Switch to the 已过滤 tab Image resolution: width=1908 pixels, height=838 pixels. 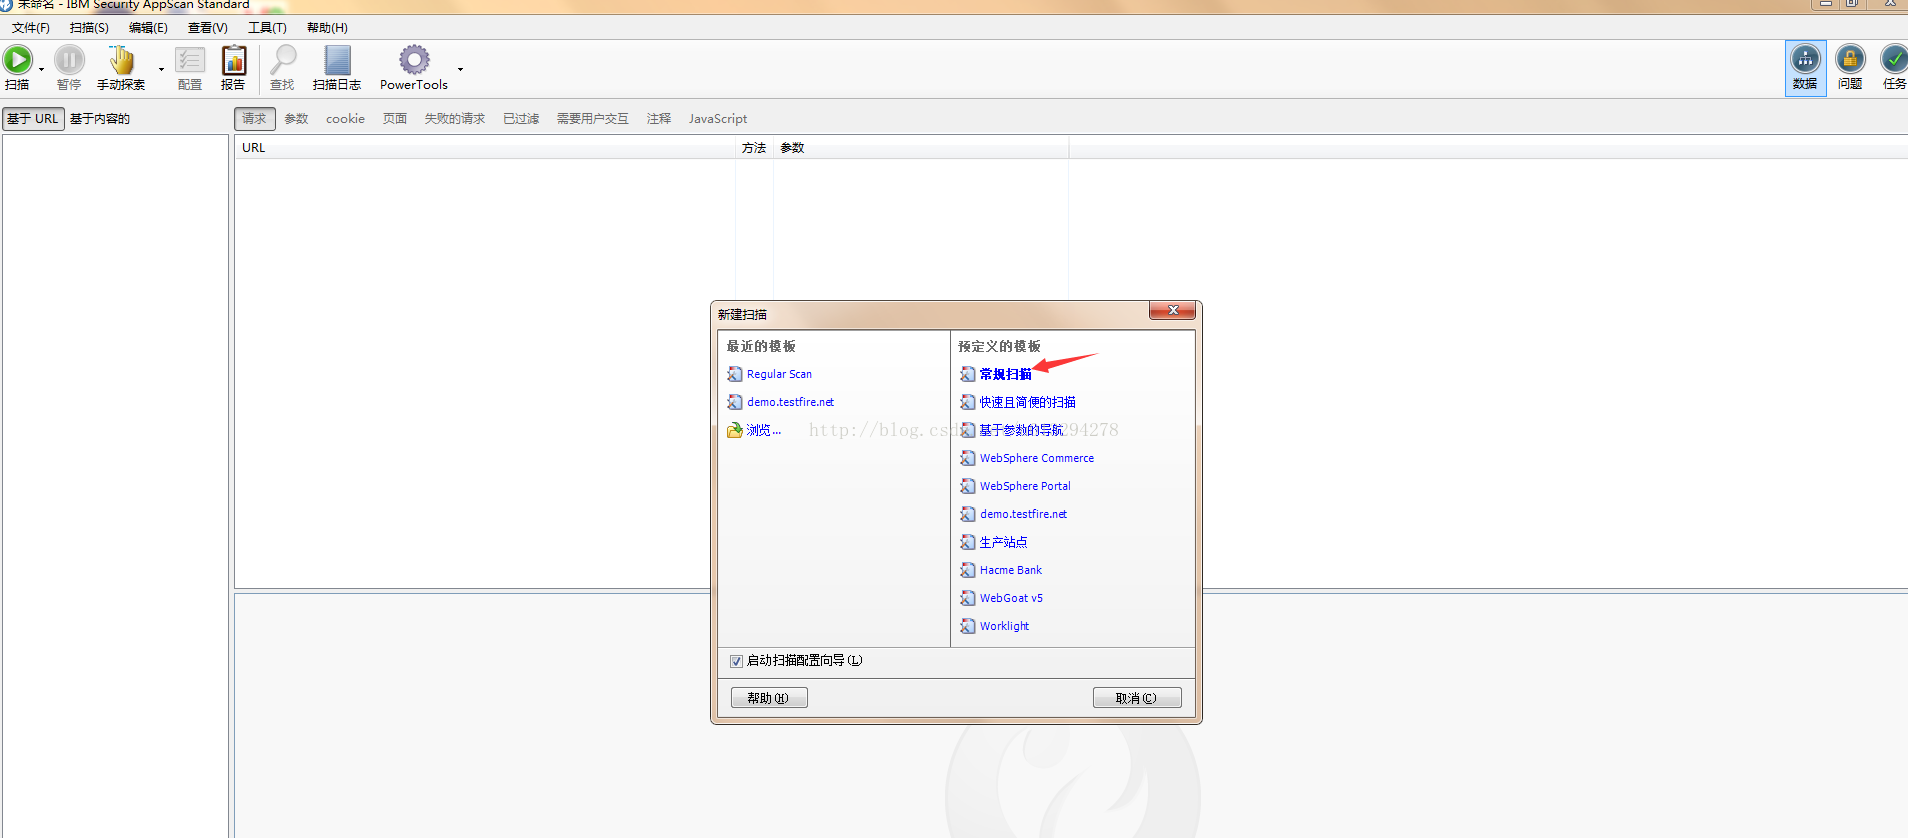521,119
